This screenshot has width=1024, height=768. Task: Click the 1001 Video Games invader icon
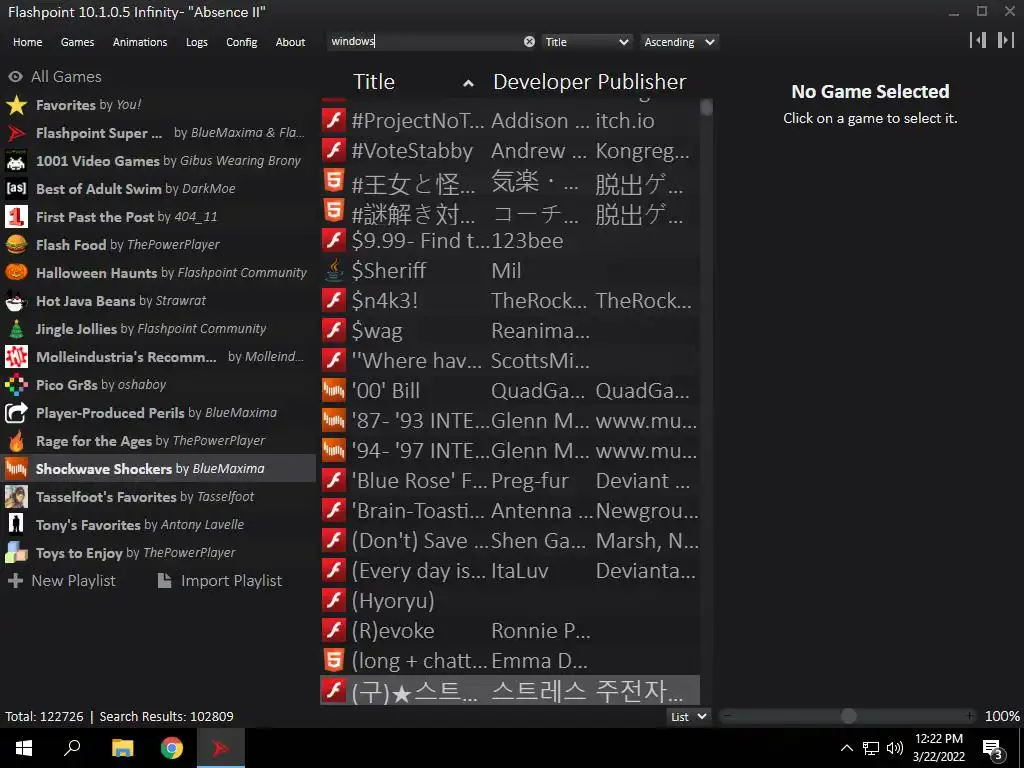(16, 161)
